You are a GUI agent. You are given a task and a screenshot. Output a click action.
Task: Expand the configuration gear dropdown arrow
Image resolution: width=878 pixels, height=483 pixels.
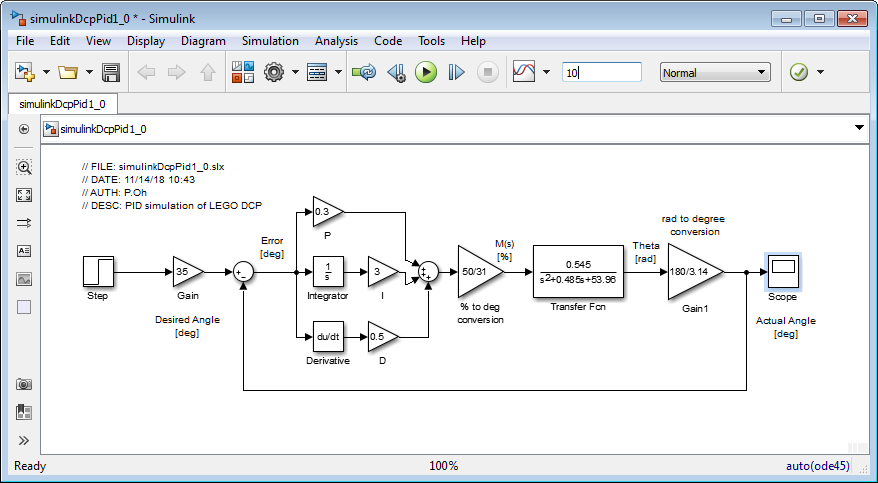pos(295,72)
